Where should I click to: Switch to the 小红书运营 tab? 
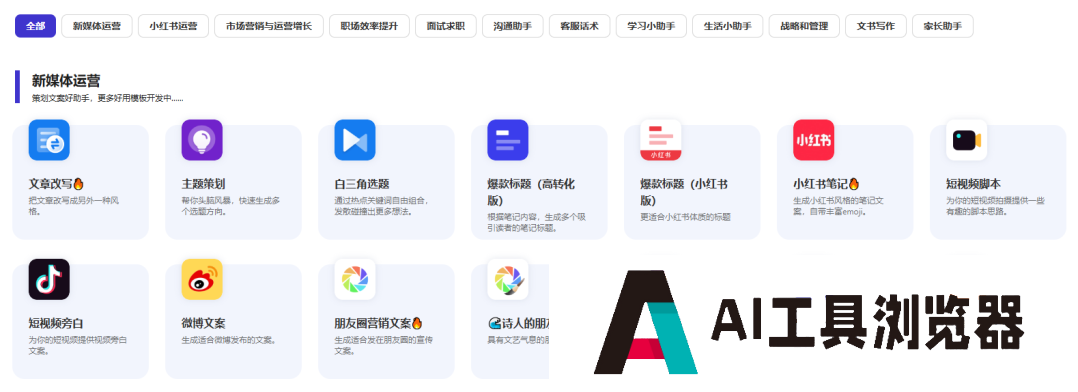[x=173, y=26]
